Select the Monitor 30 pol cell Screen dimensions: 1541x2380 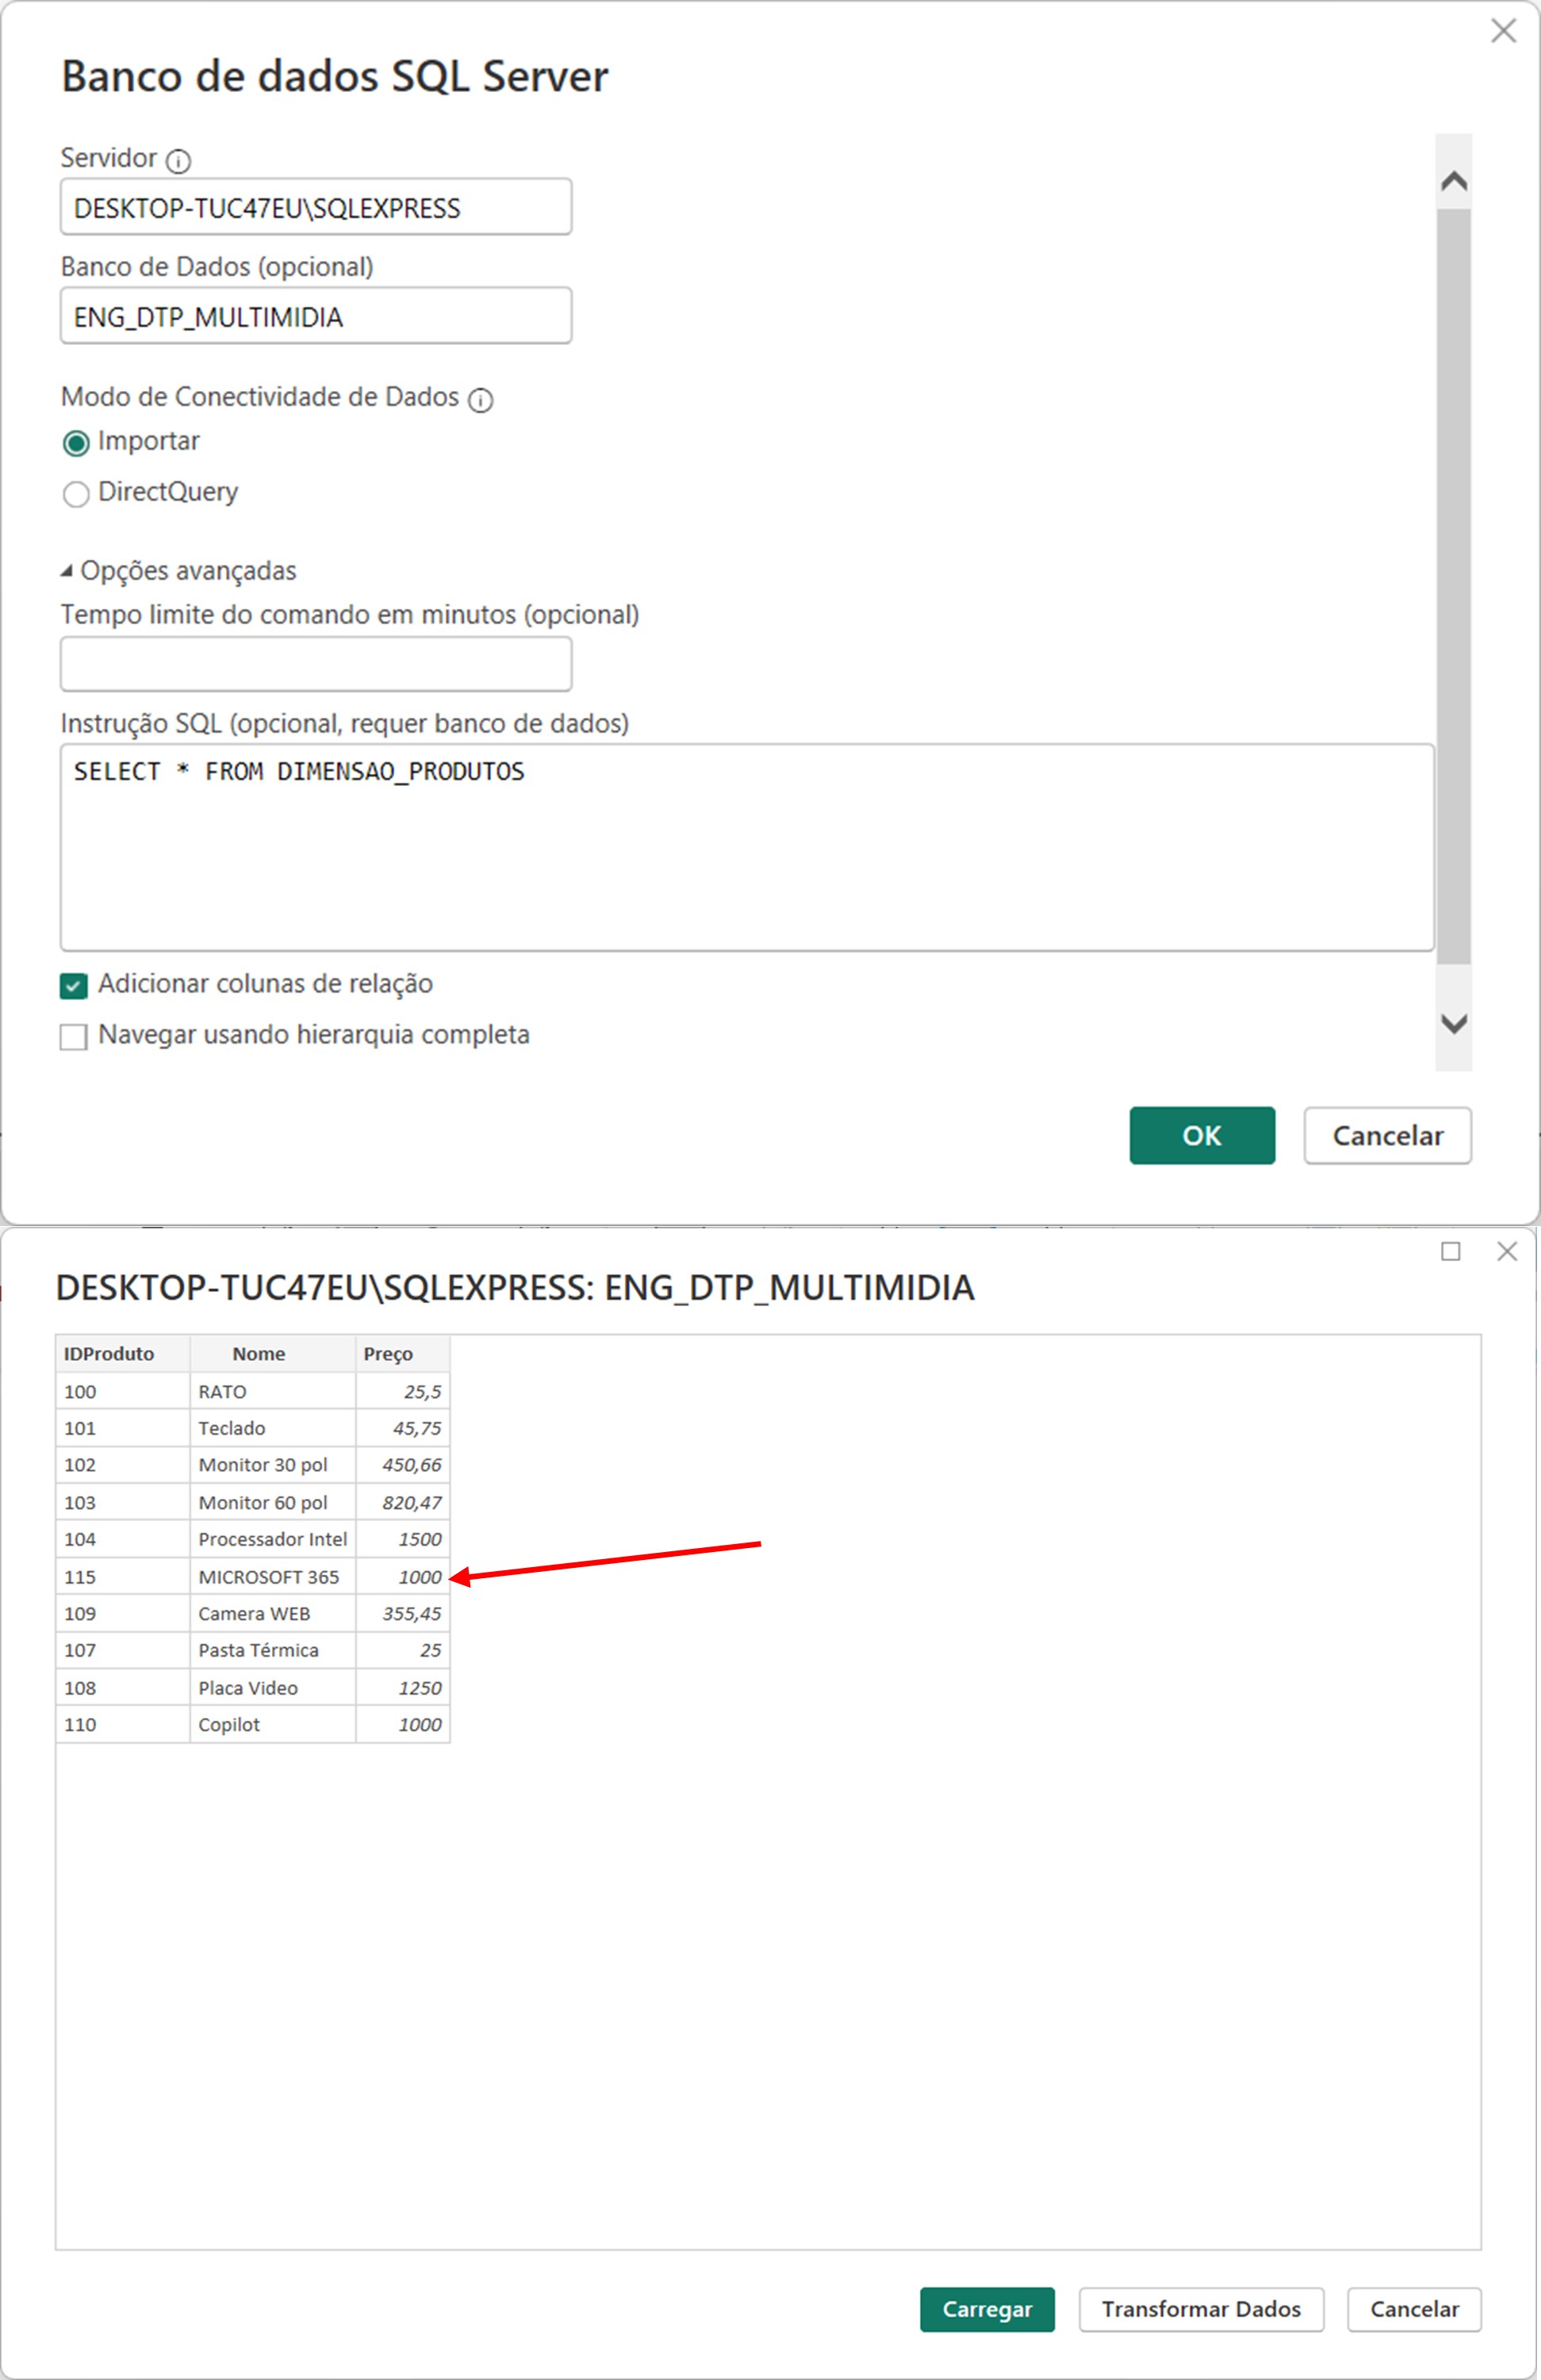point(273,1465)
